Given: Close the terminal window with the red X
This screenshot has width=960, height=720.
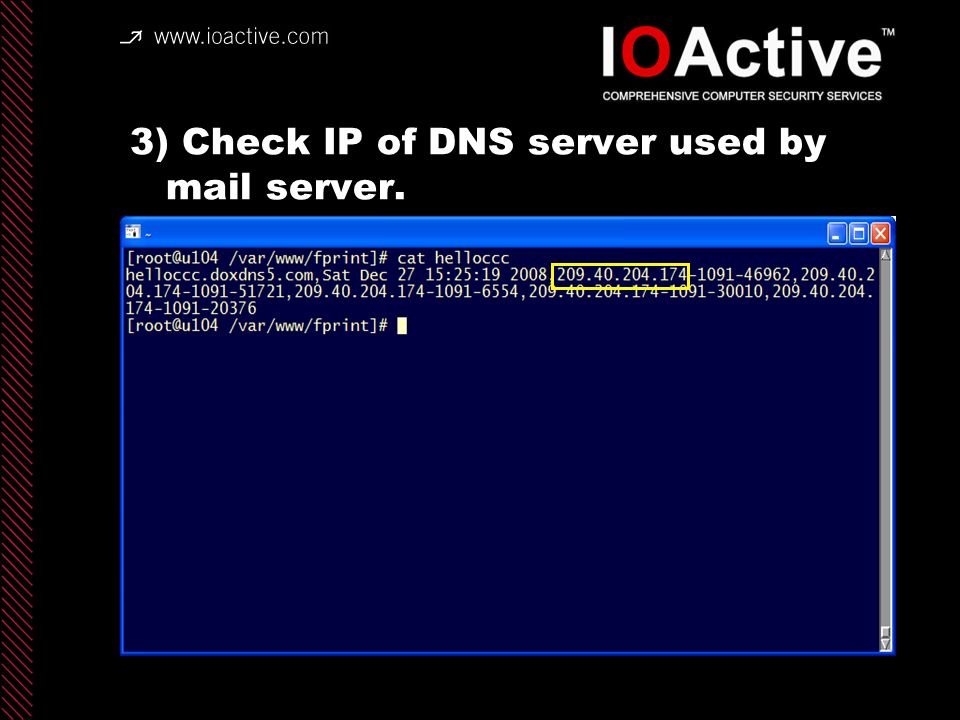Looking at the screenshot, I should point(880,233).
